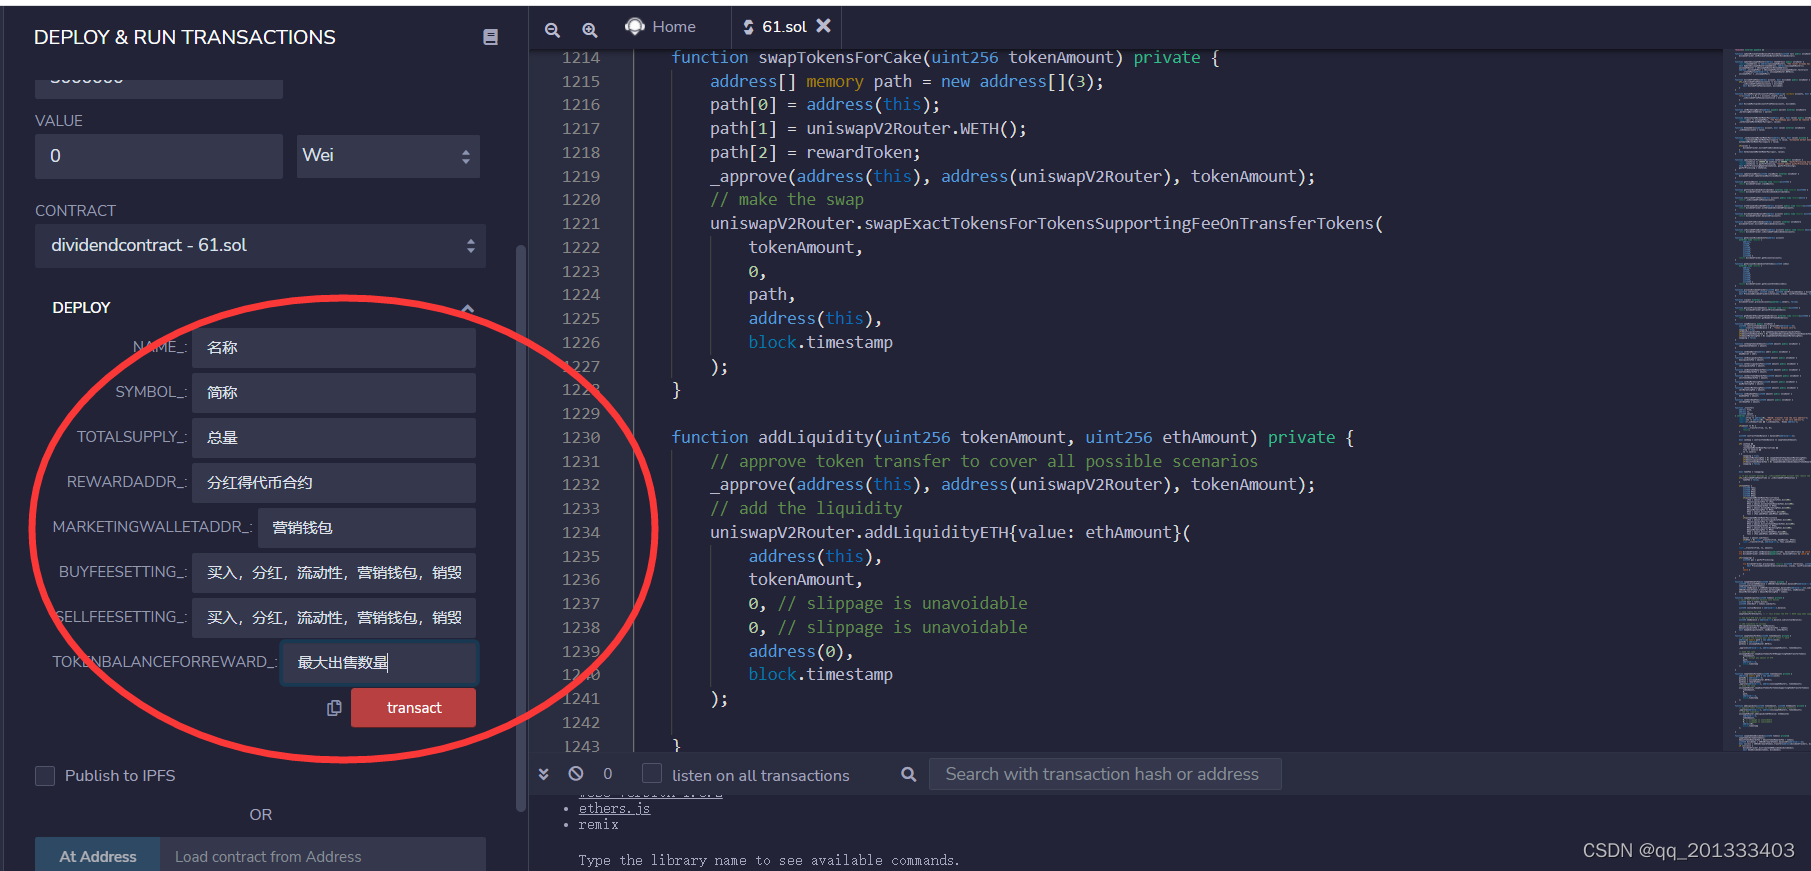1811x871 pixels.
Task: Click line number 1230 in gutter
Action: [x=581, y=437]
